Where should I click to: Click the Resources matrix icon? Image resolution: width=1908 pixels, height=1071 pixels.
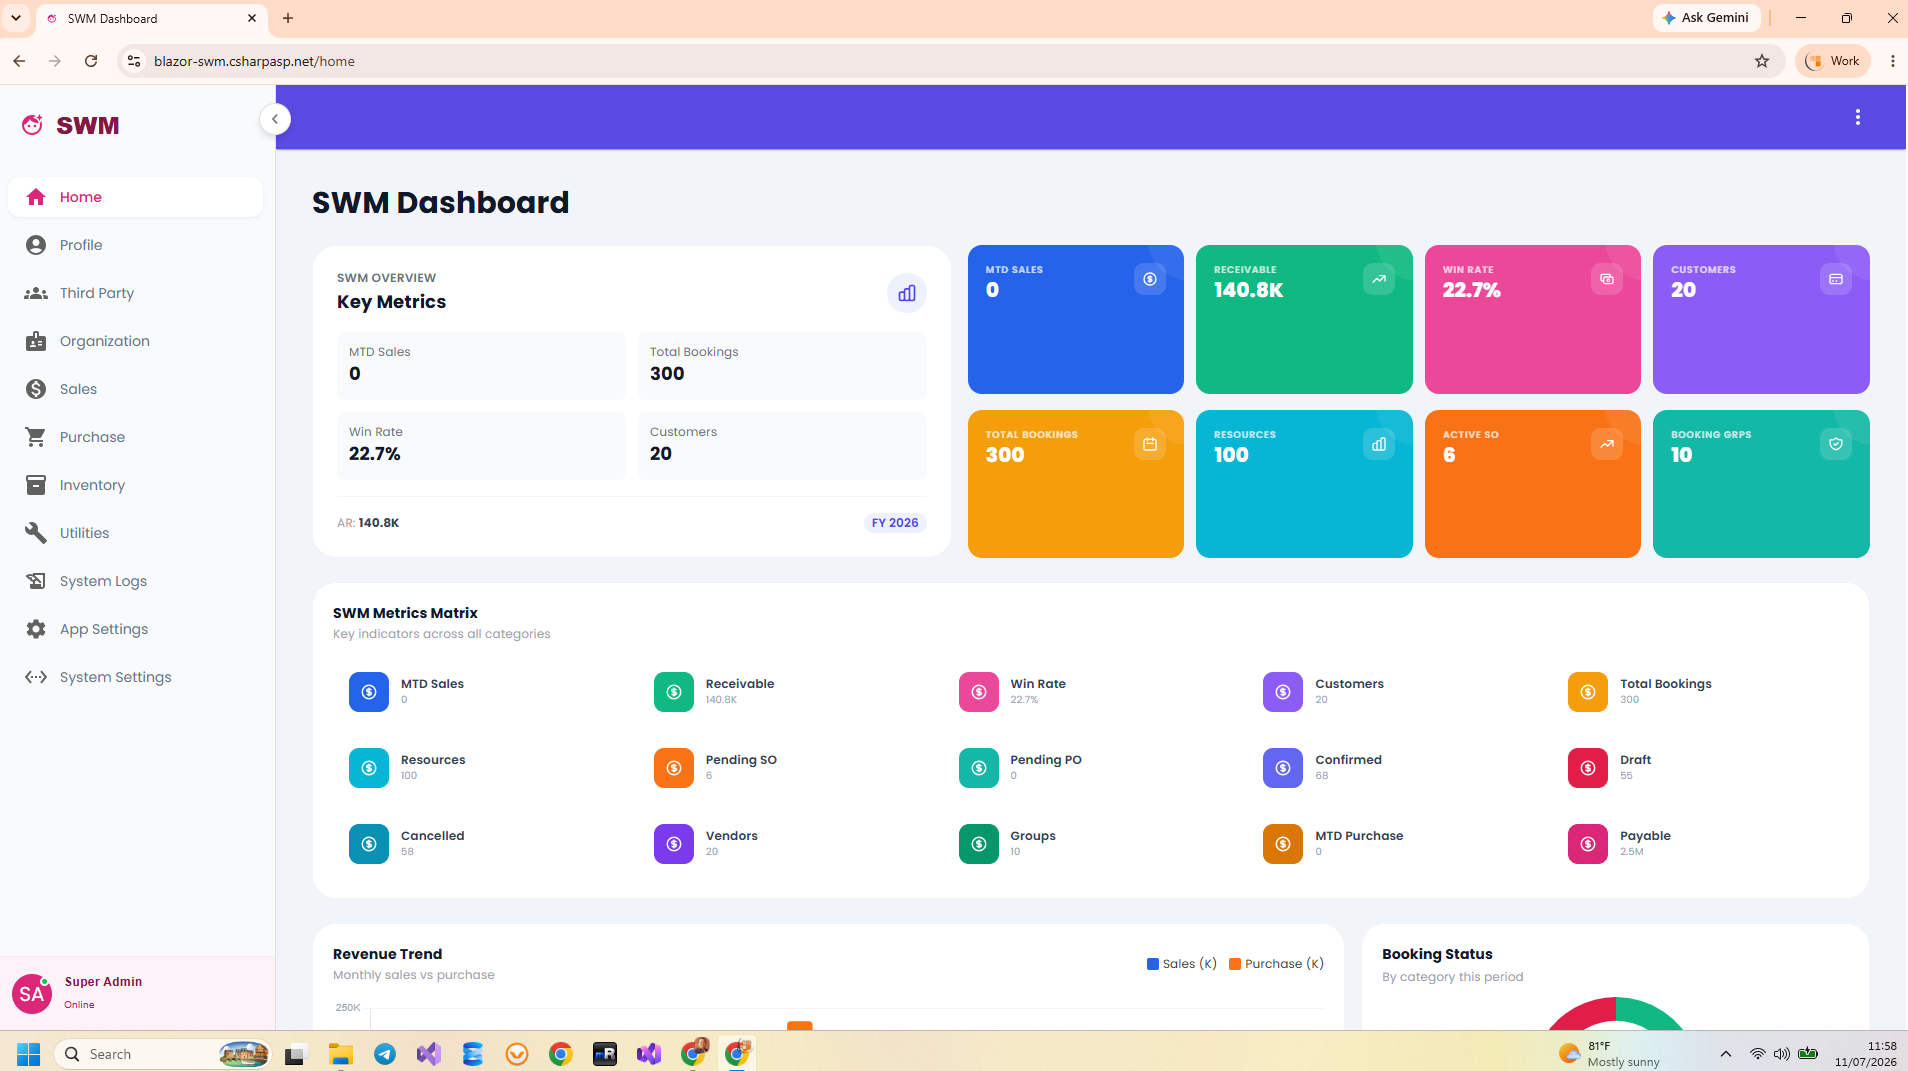tap(369, 768)
